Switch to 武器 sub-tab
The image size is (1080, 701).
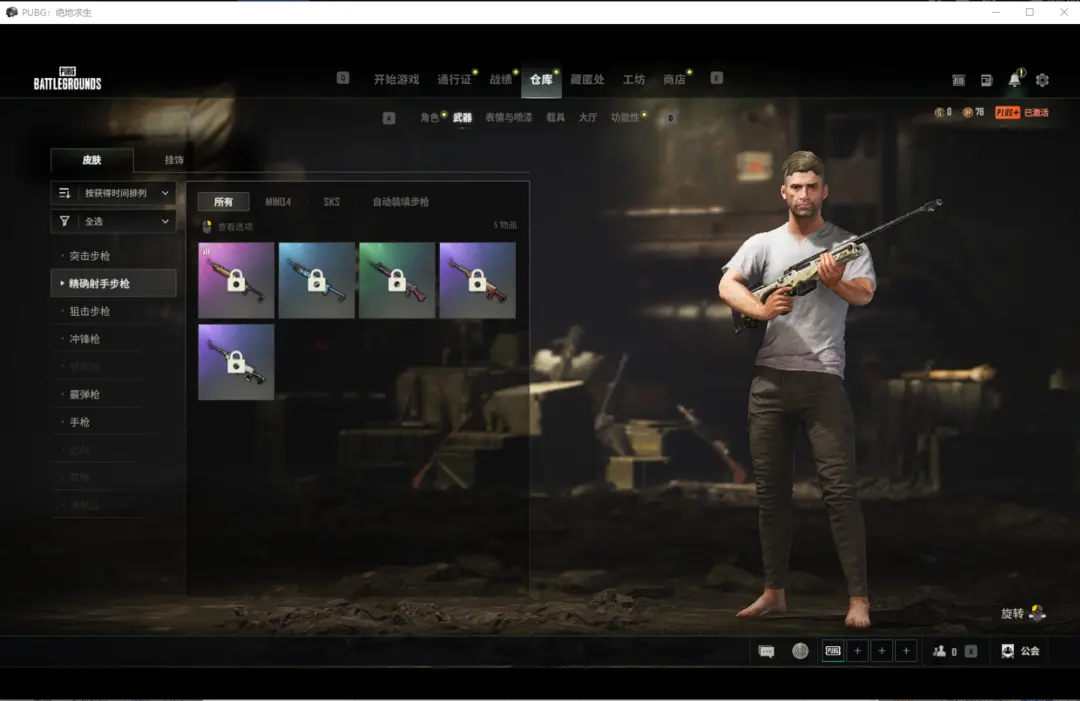(x=462, y=118)
